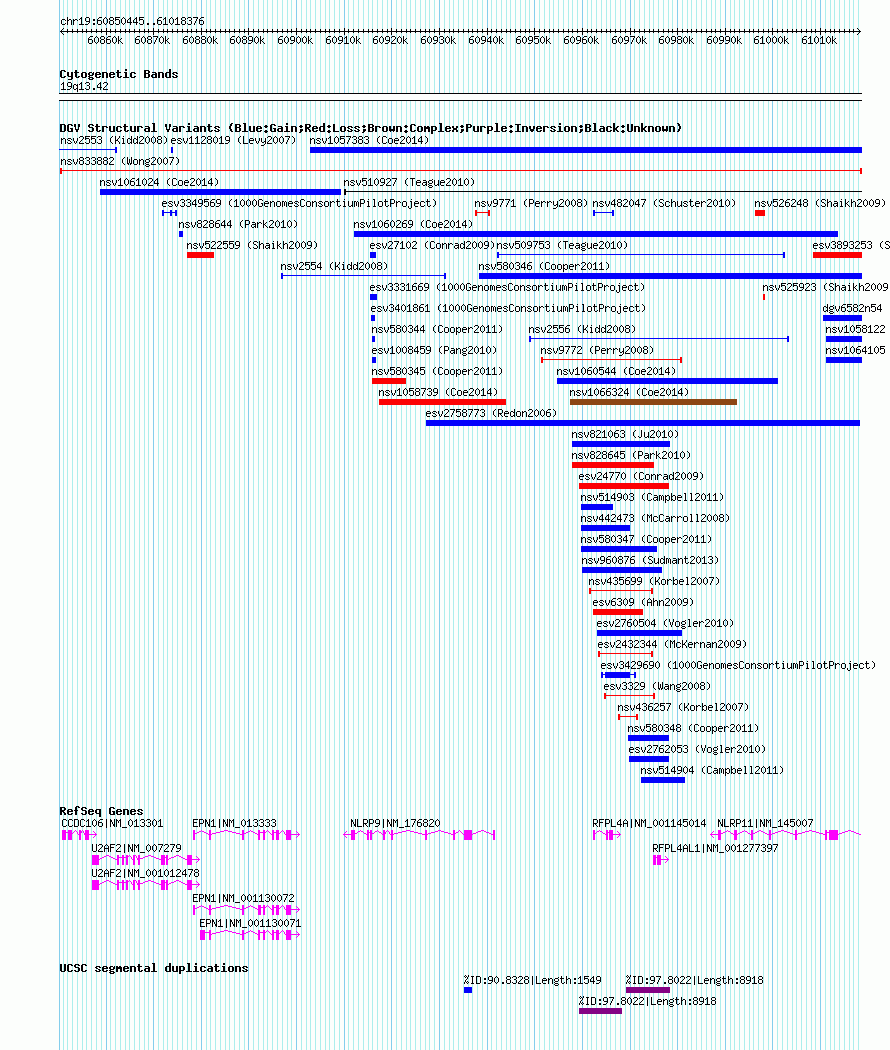
Task: Click the CCDC106 NM_013301 gene glyph
Action: tap(79, 834)
